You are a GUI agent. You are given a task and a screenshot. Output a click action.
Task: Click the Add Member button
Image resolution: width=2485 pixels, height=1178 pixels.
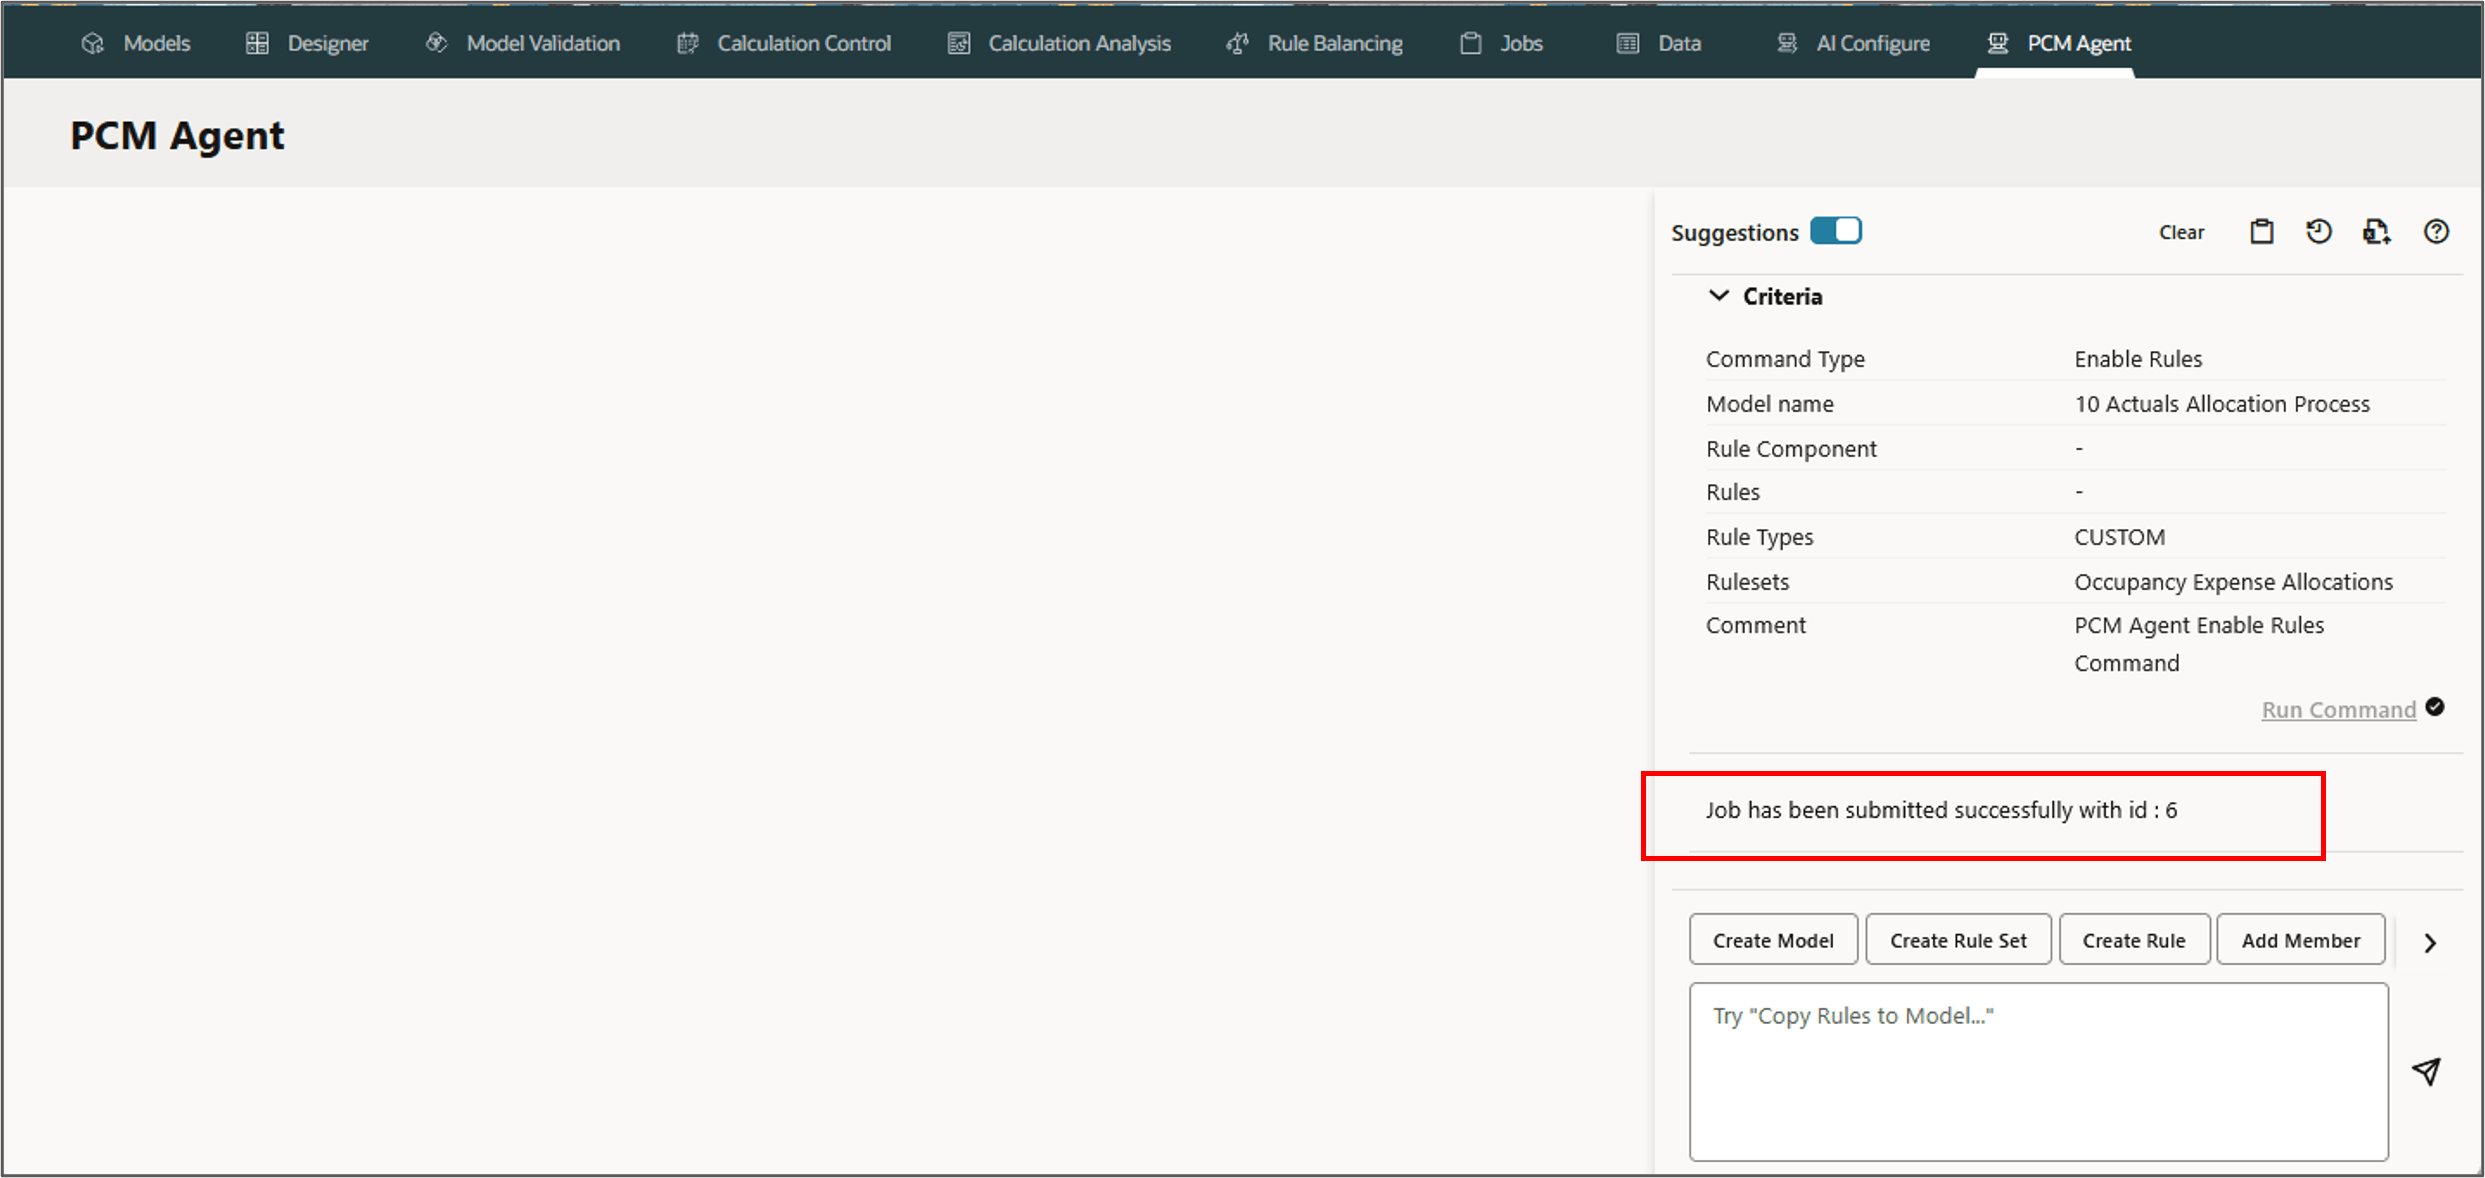click(x=2300, y=940)
